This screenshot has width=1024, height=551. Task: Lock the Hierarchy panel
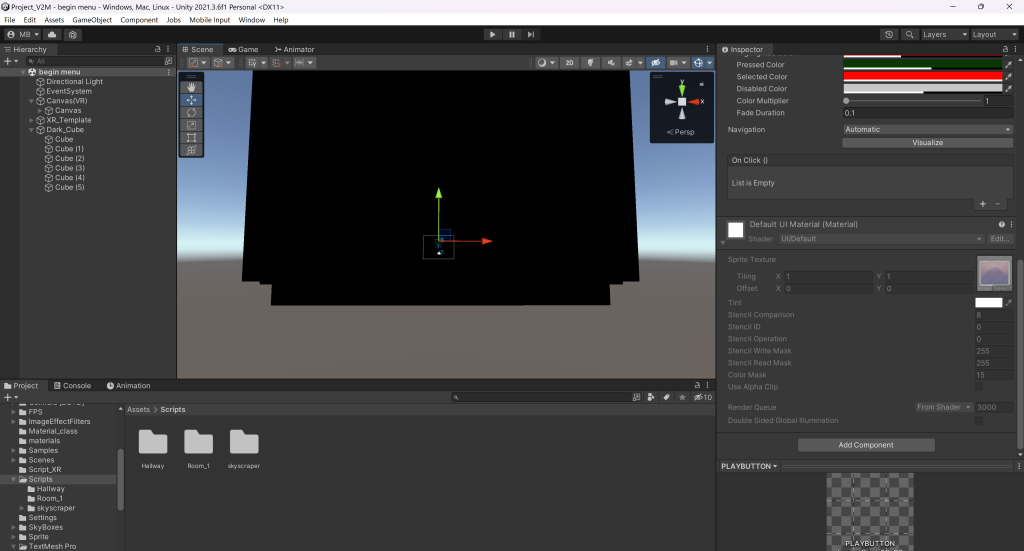pos(157,49)
